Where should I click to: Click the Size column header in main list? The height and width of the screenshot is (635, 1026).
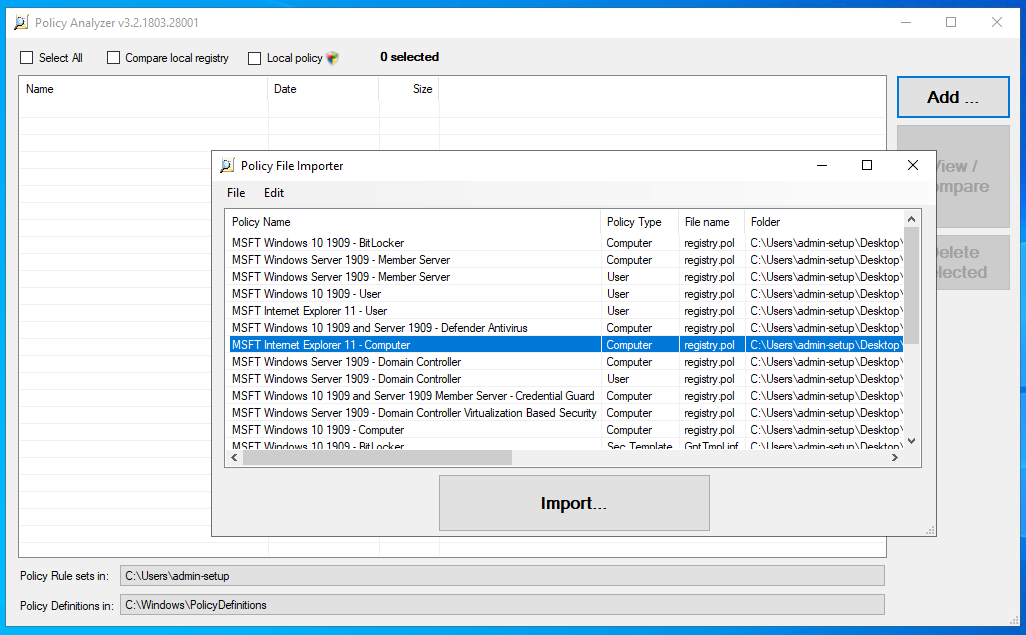[409, 89]
